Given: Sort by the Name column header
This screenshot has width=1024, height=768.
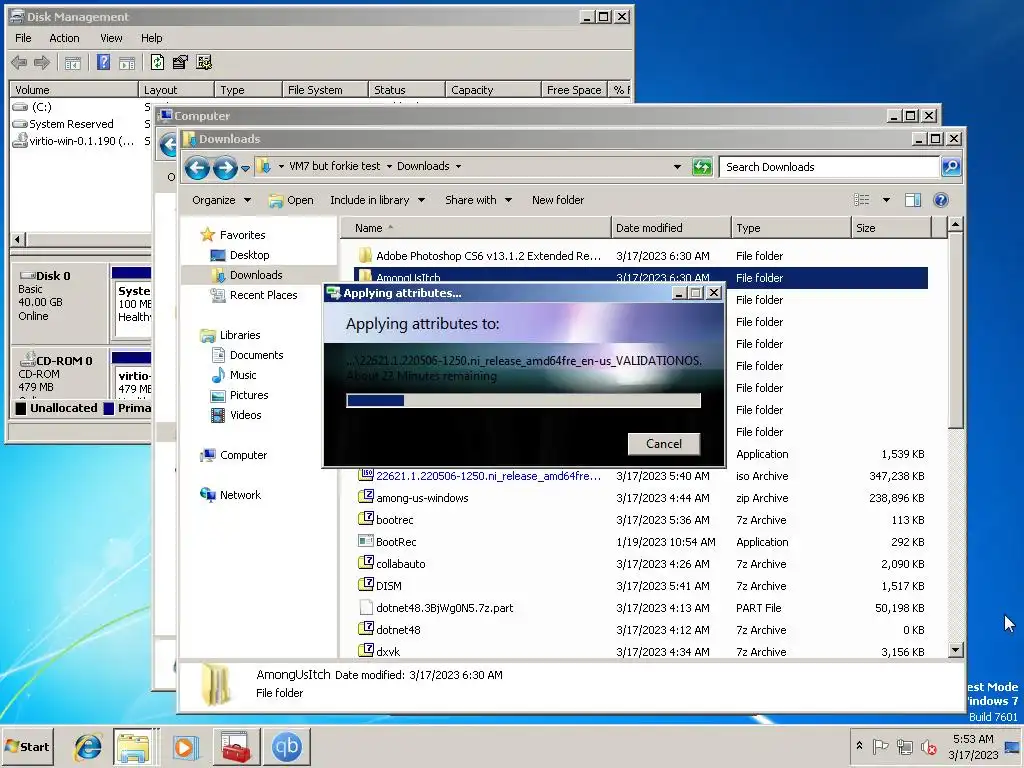Looking at the screenshot, I should tap(475, 228).
